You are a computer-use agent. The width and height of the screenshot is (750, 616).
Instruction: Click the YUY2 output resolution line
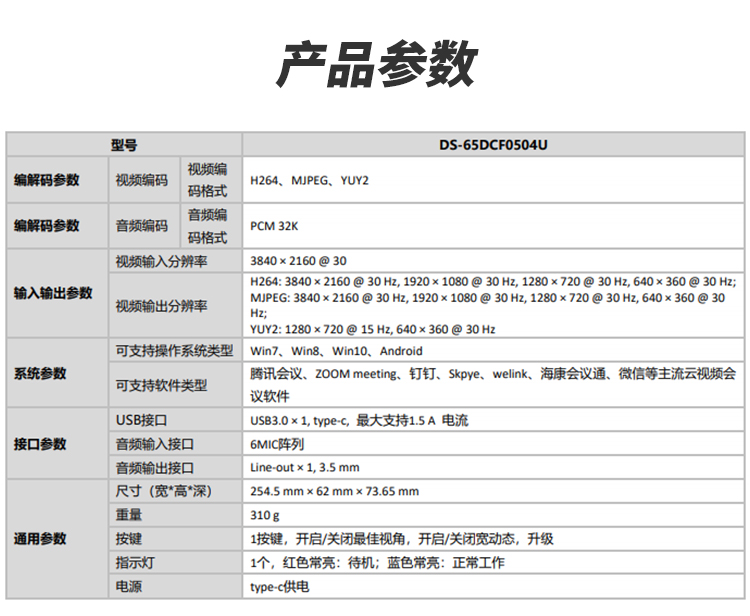(x=373, y=330)
